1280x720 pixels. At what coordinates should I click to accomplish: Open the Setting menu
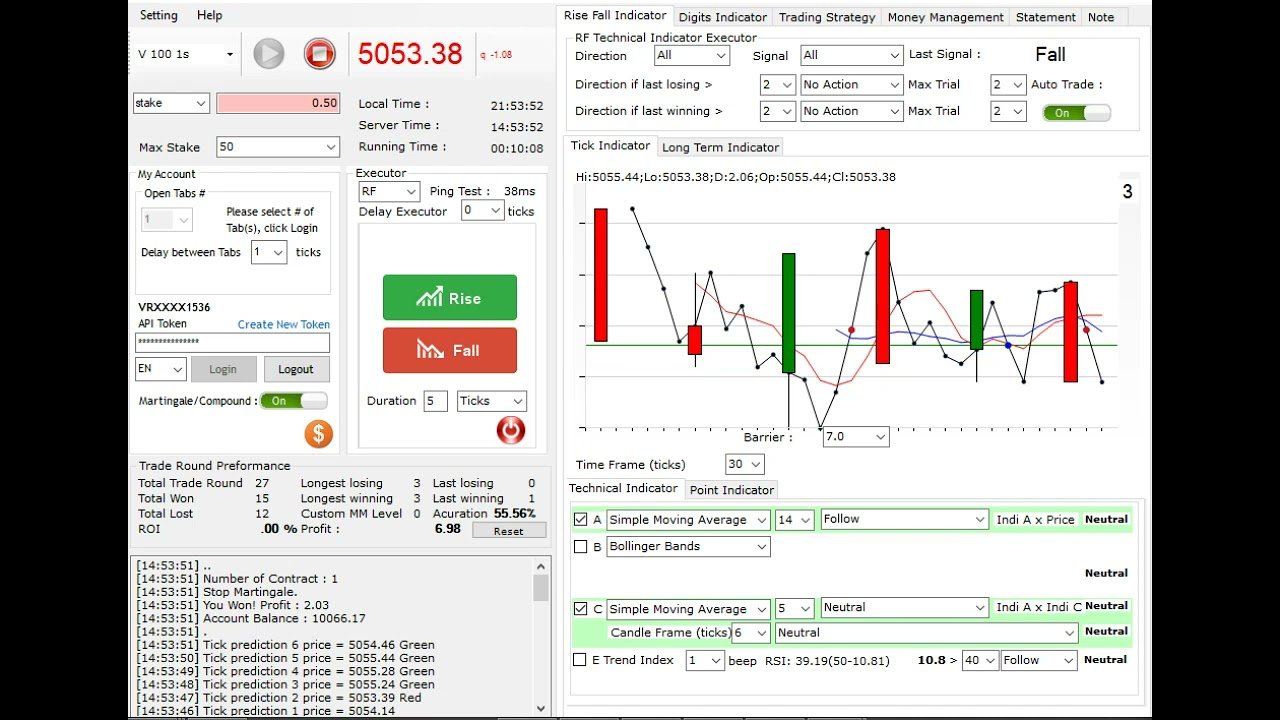pos(158,15)
